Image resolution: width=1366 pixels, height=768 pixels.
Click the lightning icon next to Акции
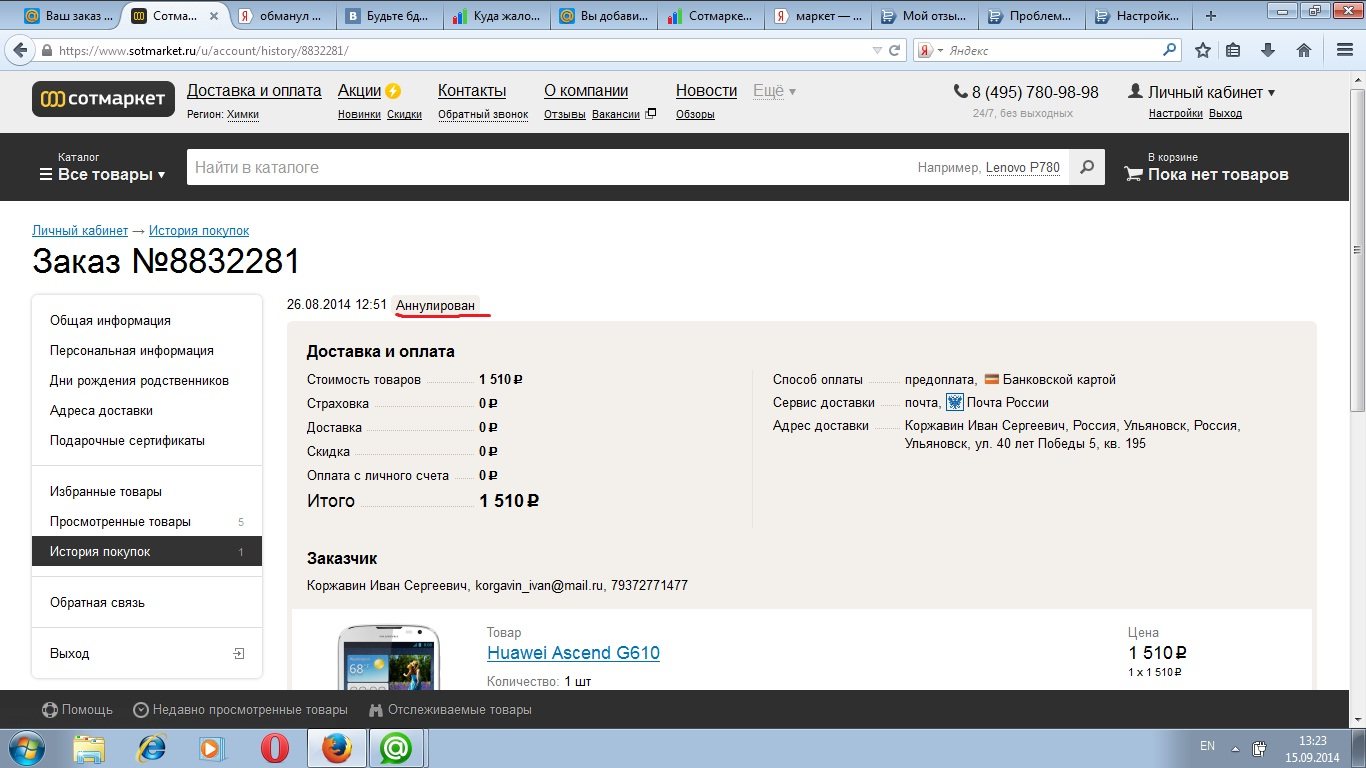(x=393, y=91)
